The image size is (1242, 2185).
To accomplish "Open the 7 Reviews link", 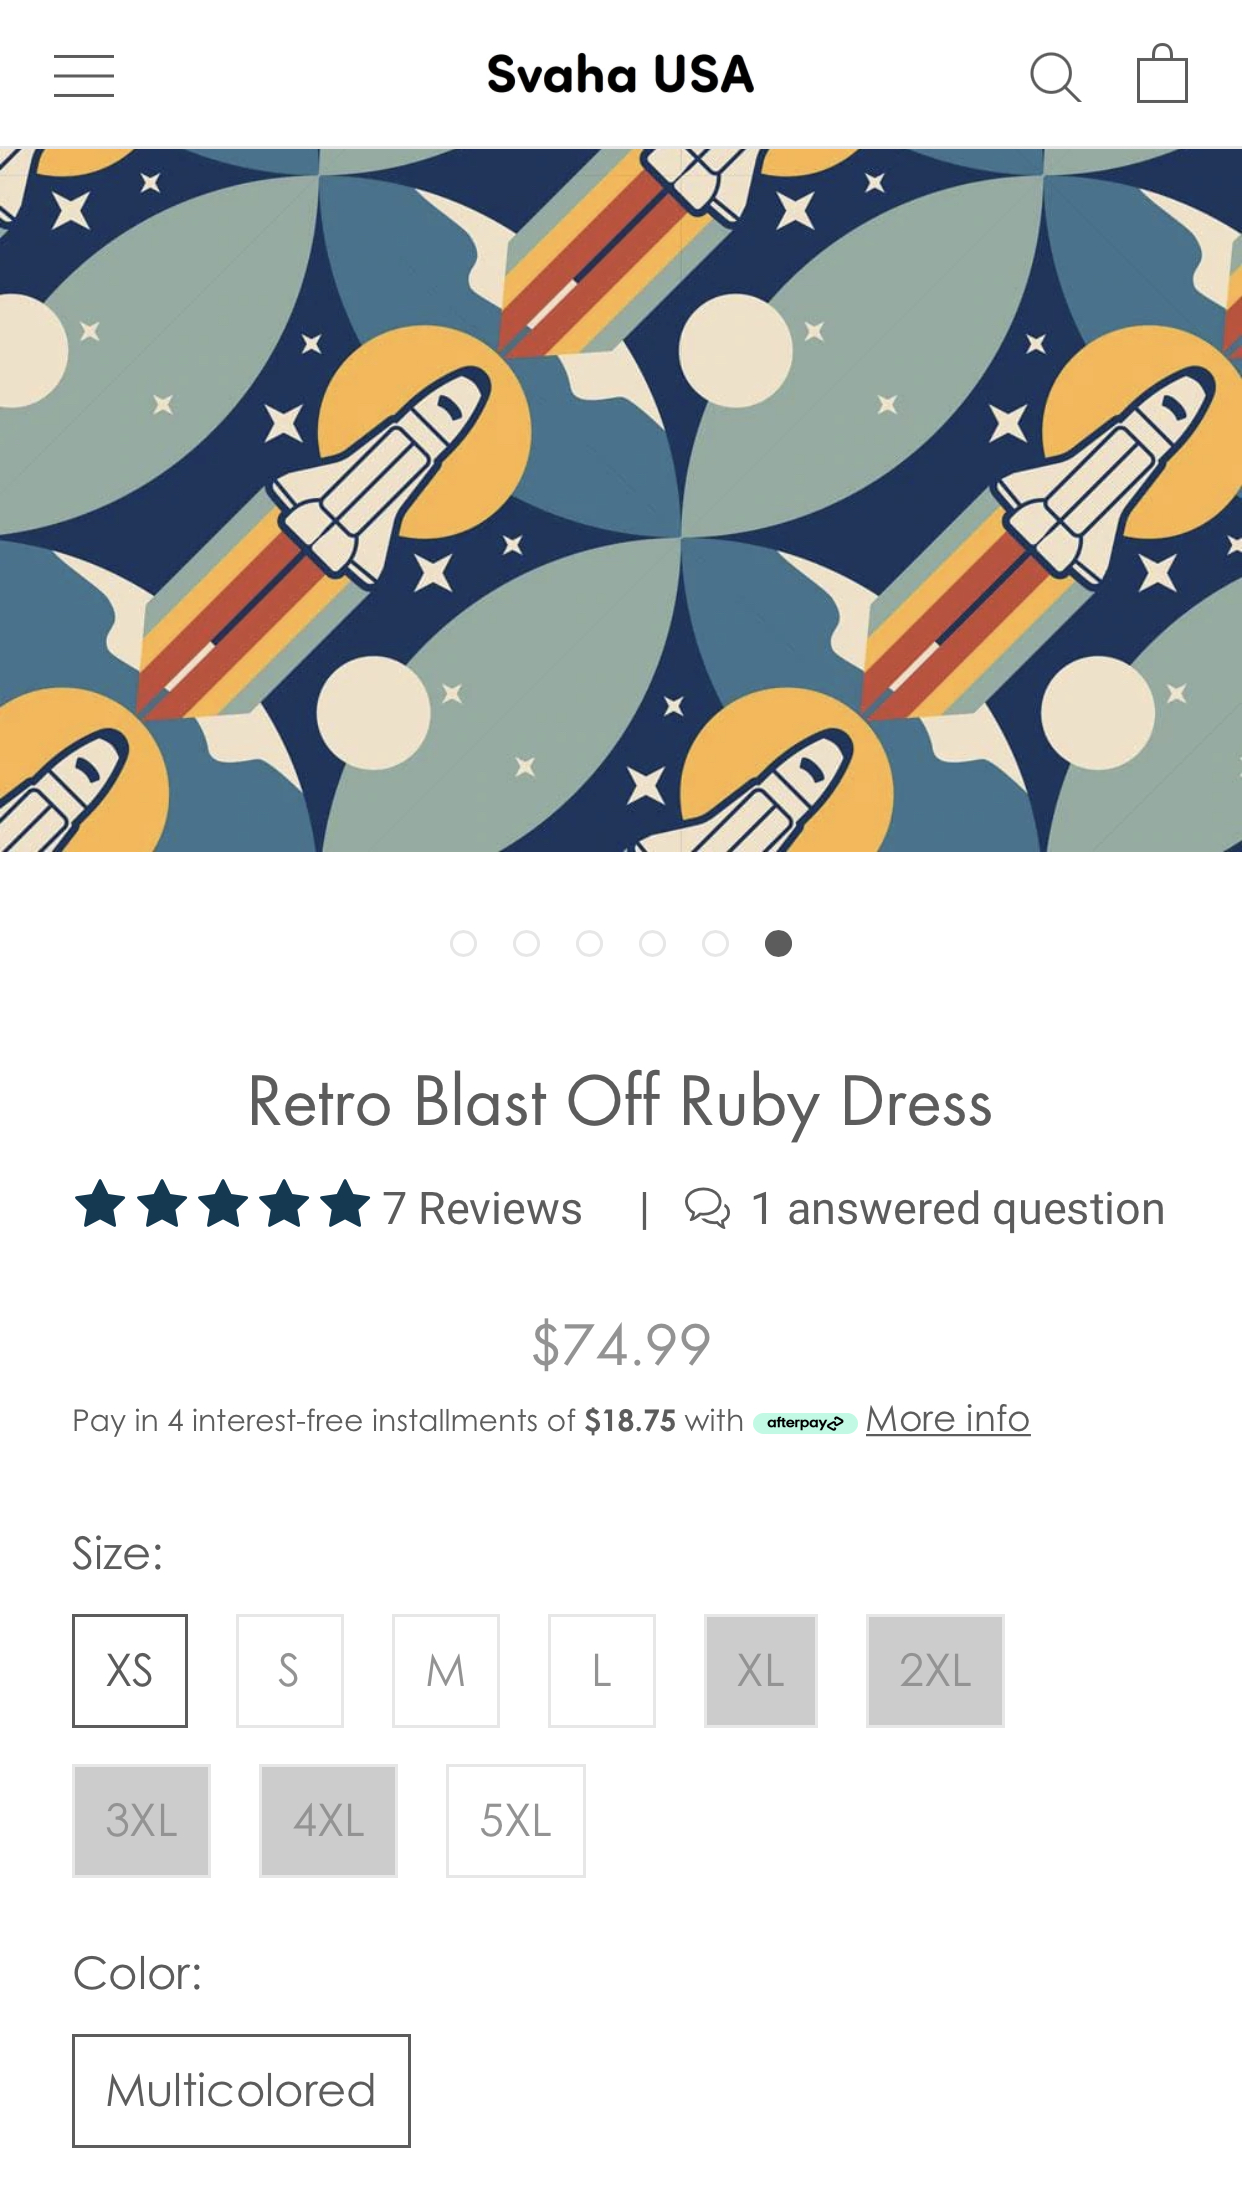I will tap(482, 1208).
